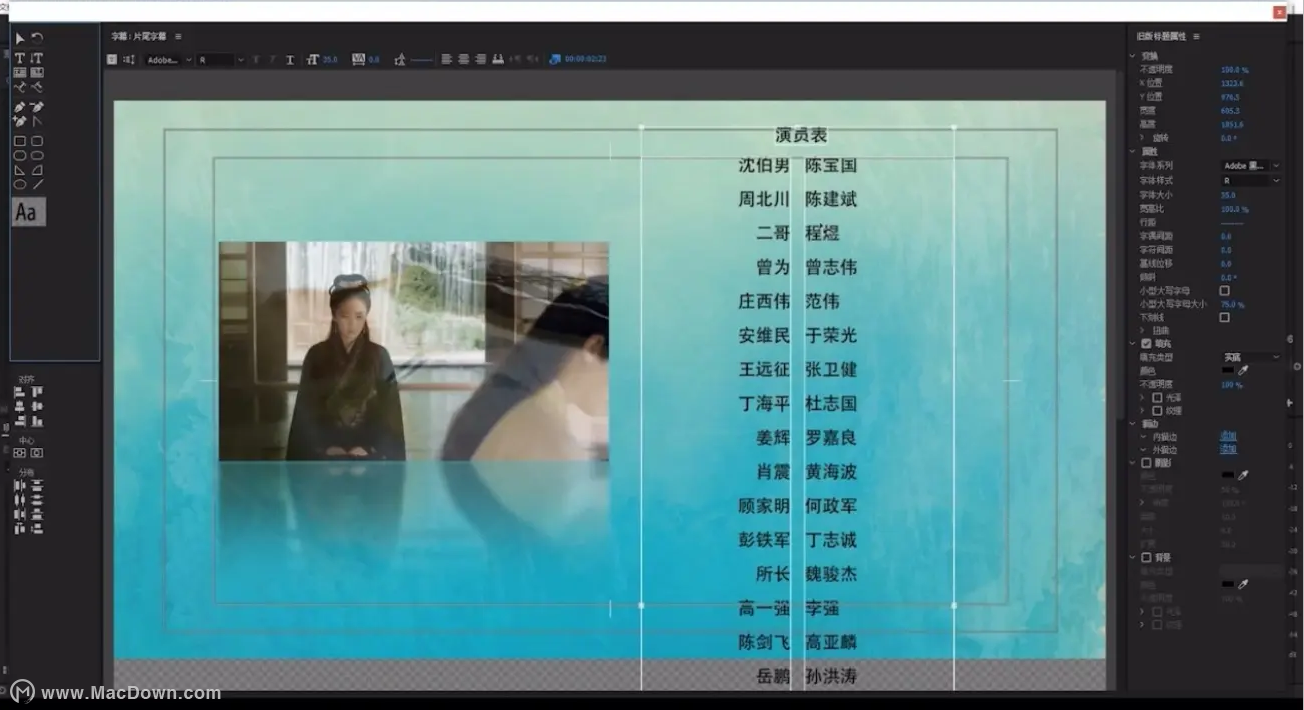Click the name 陈宝国 in the cast list

point(831,165)
